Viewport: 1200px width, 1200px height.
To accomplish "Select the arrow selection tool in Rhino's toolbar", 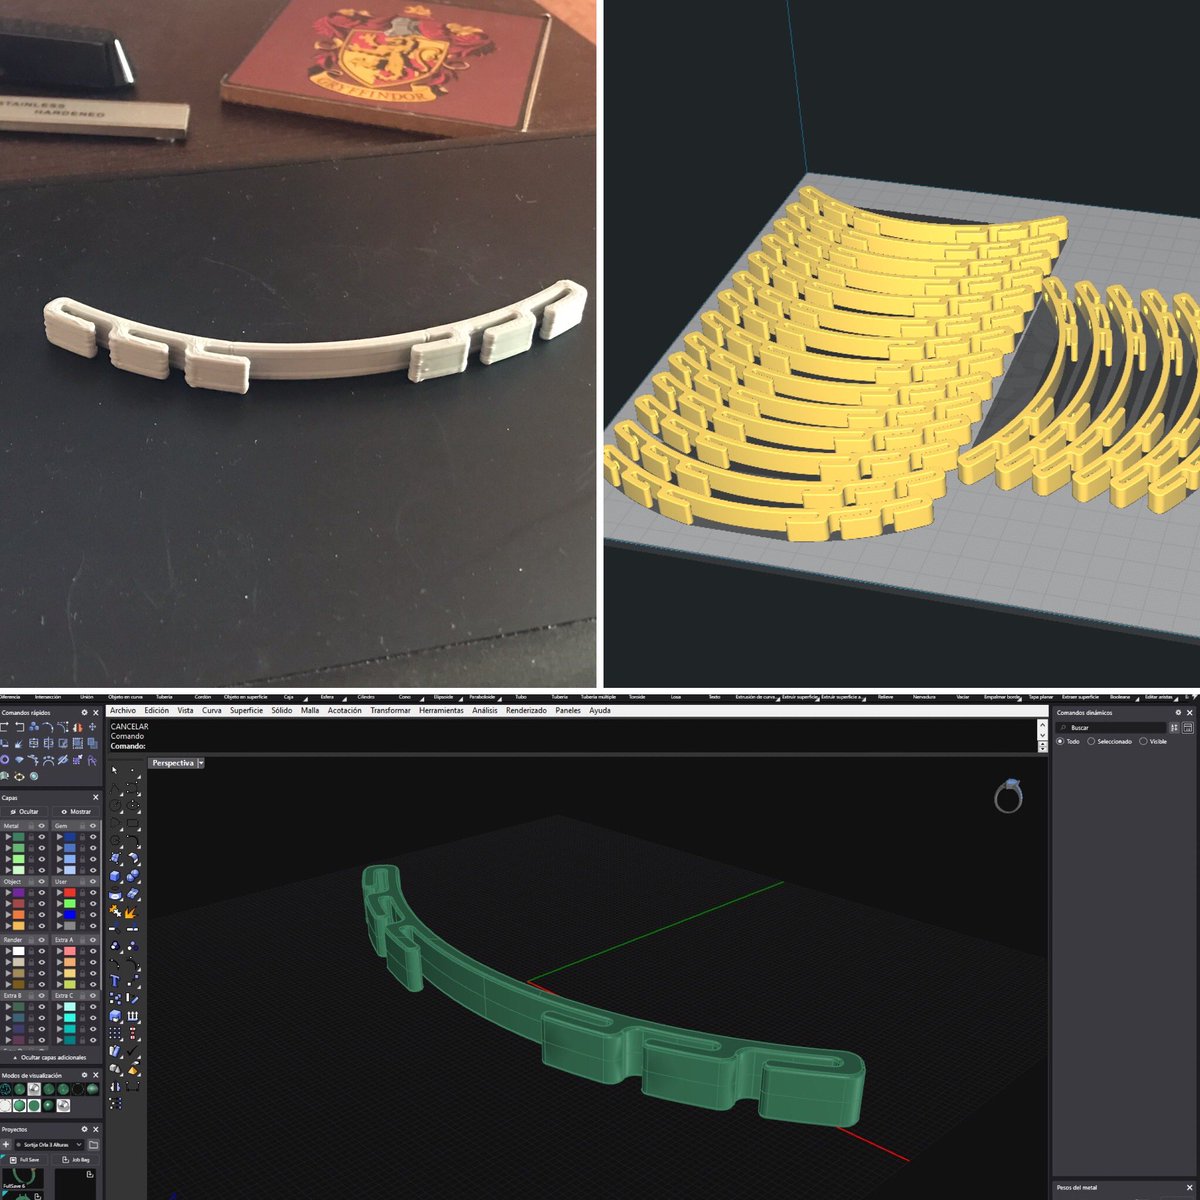I will click(113, 769).
